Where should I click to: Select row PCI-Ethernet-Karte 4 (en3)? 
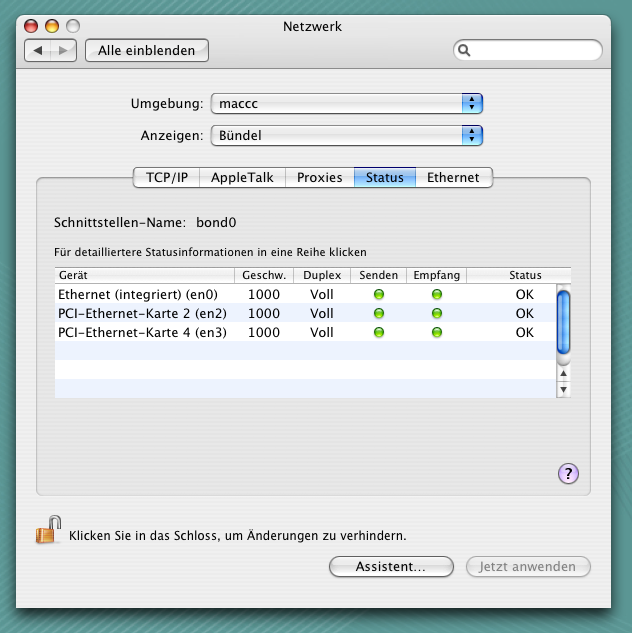click(x=306, y=332)
